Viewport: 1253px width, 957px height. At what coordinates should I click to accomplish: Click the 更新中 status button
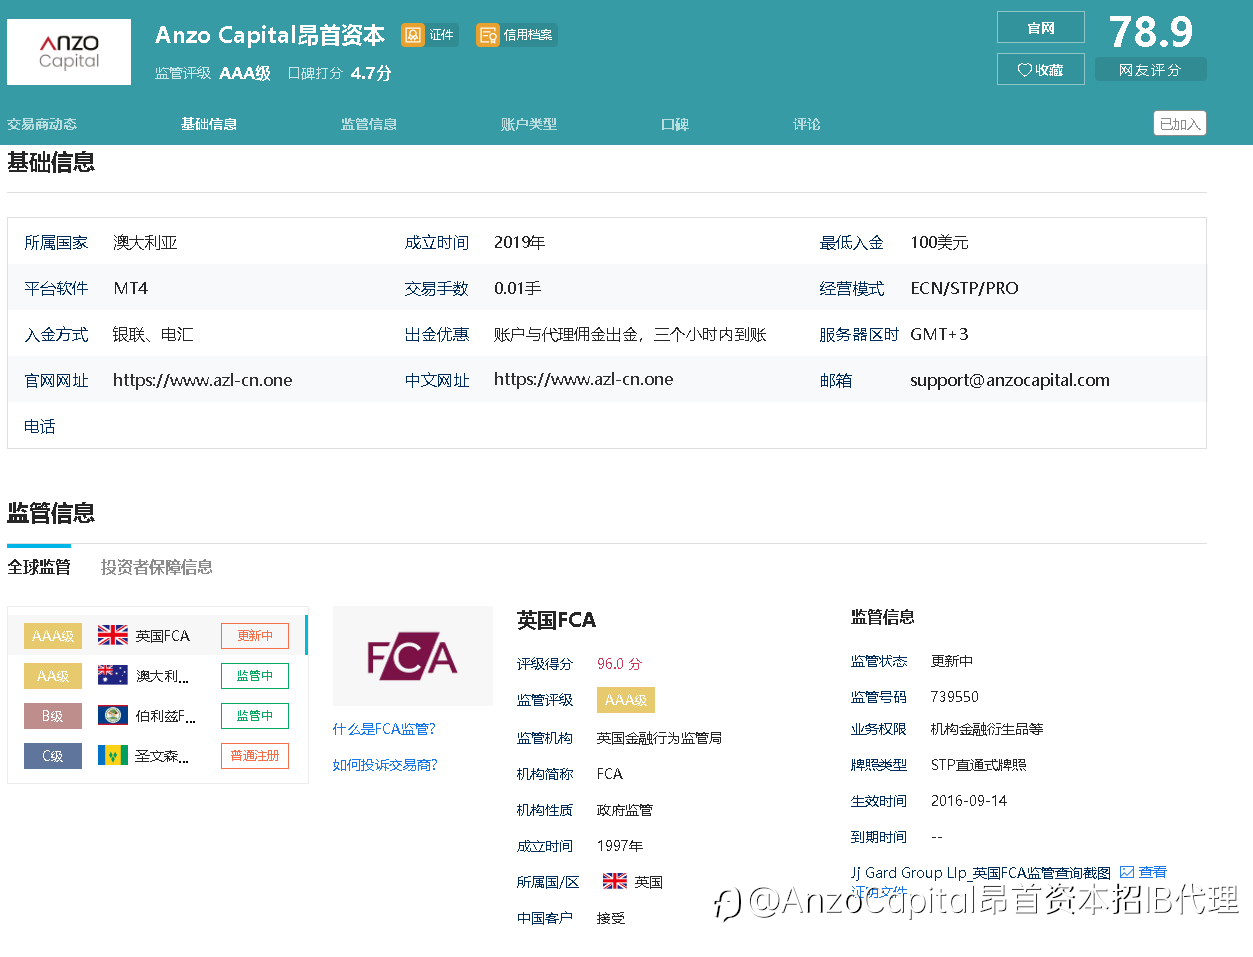coord(255,636)
